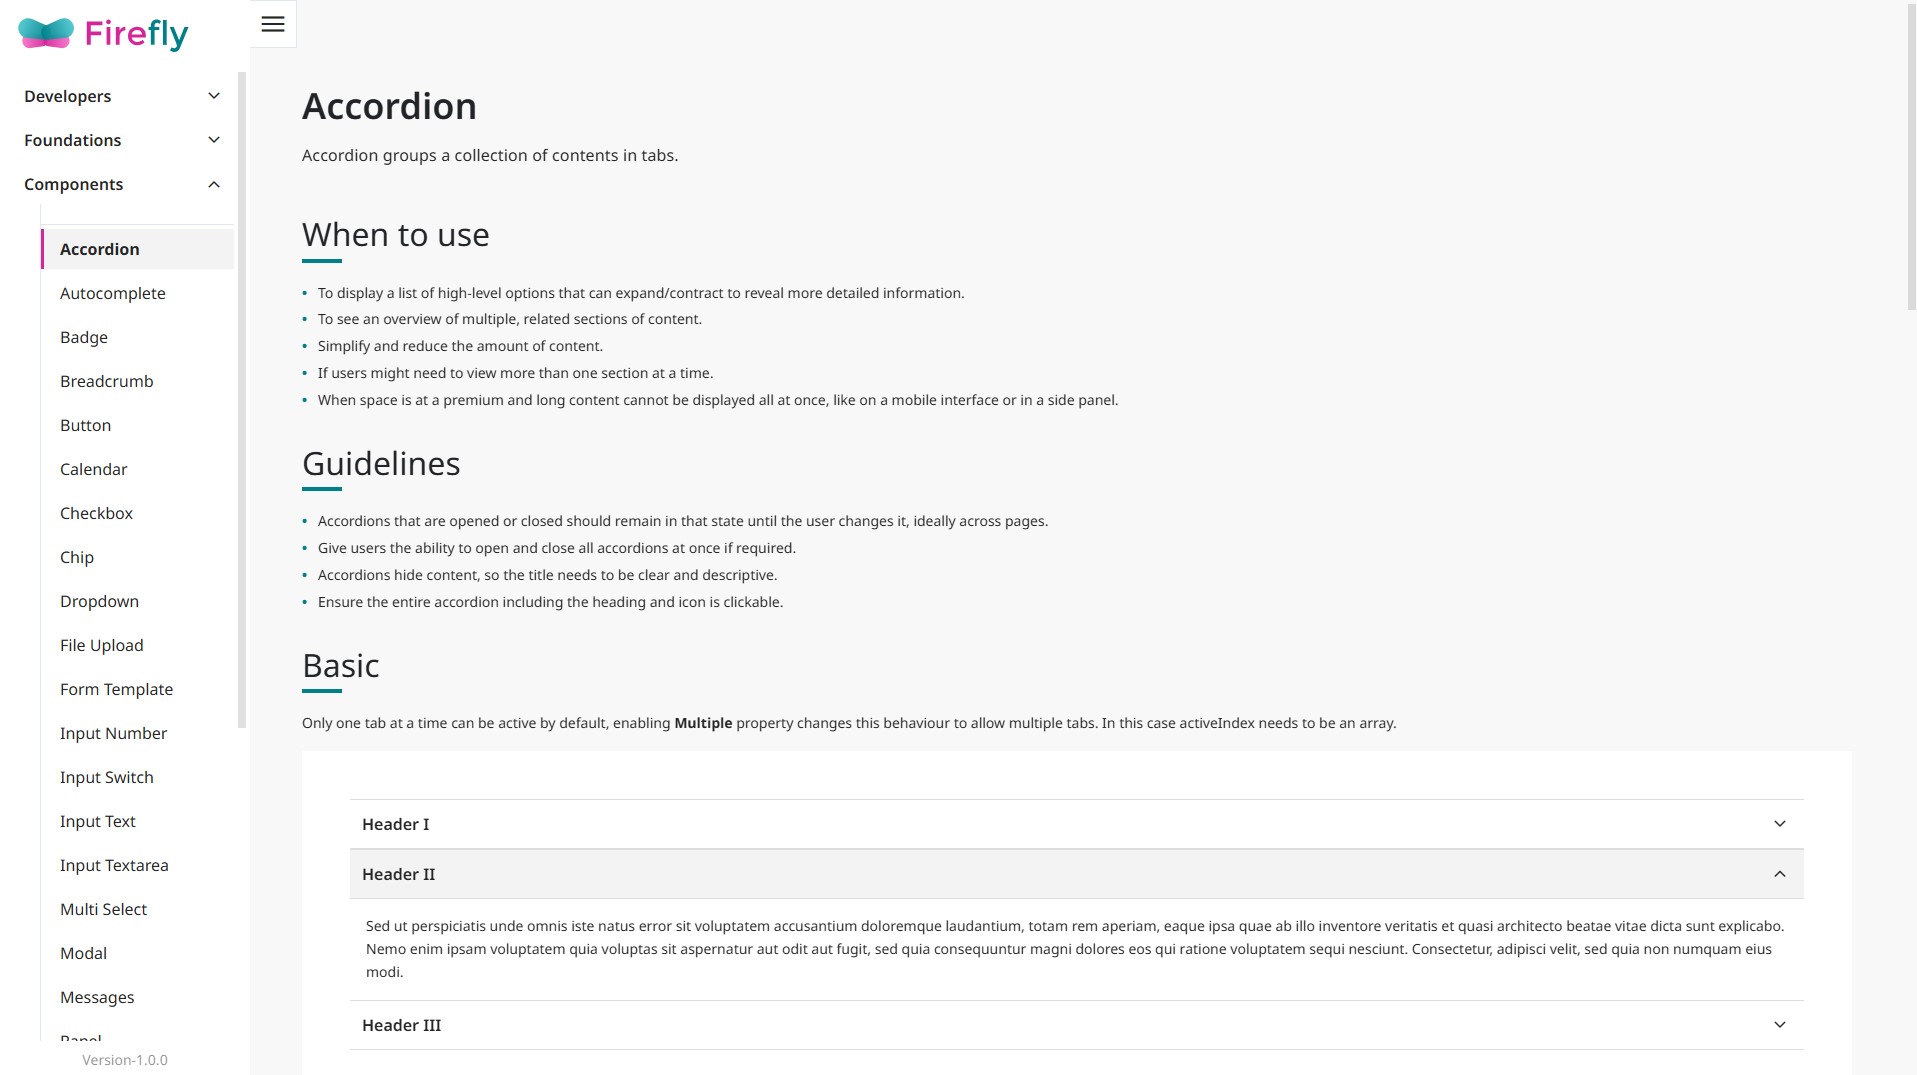Open the Input Switch page
Image resolution: width=1917 pixels, height=1075 pixels.
(x=107, y=777)
